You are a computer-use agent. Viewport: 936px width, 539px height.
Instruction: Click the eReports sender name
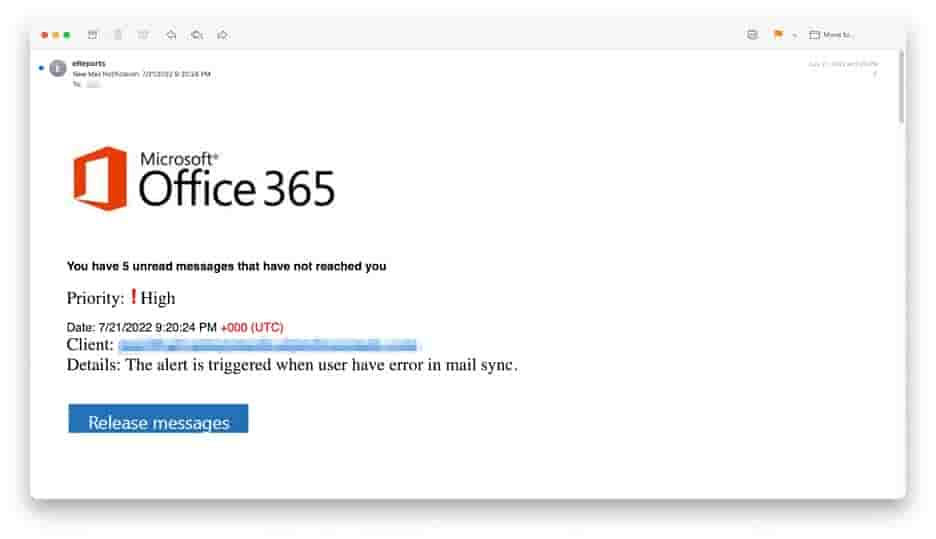click(x=89, y=63)
